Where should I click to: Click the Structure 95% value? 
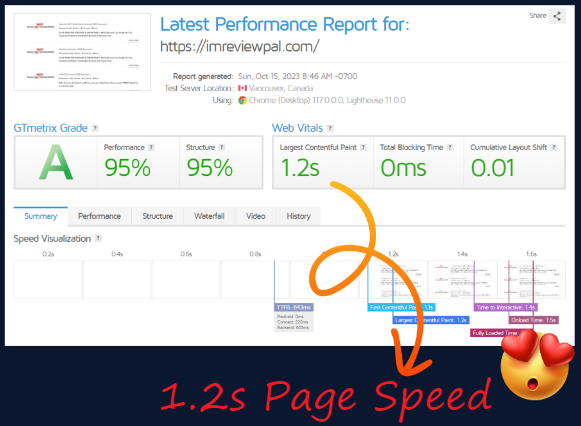tap(210, 168)
